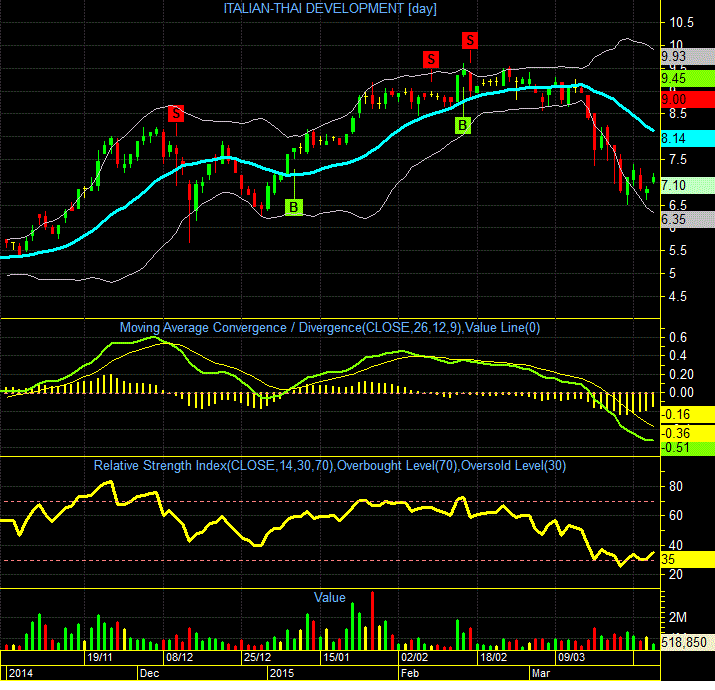Click the cyan 8.14 moving average label
This screenshot has height=690, width=715.
click(688, 138)
